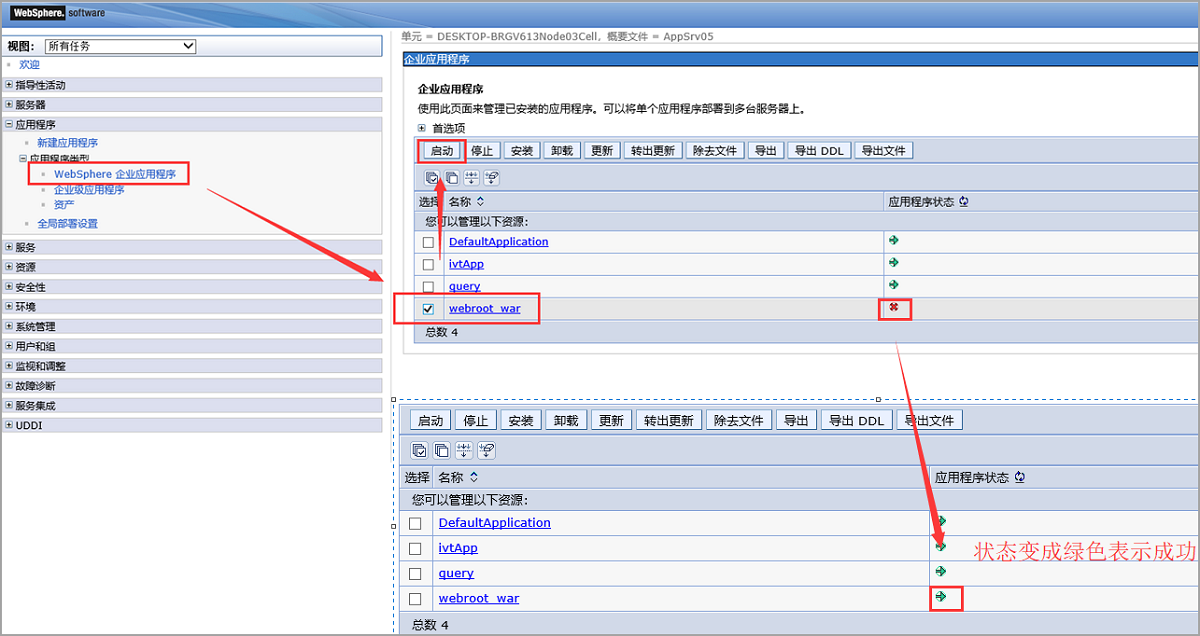Image resolution: width=1200 pixels, height=636 pixels.
Task: Click green status icon for query, upper list
Action: [893, 285]
